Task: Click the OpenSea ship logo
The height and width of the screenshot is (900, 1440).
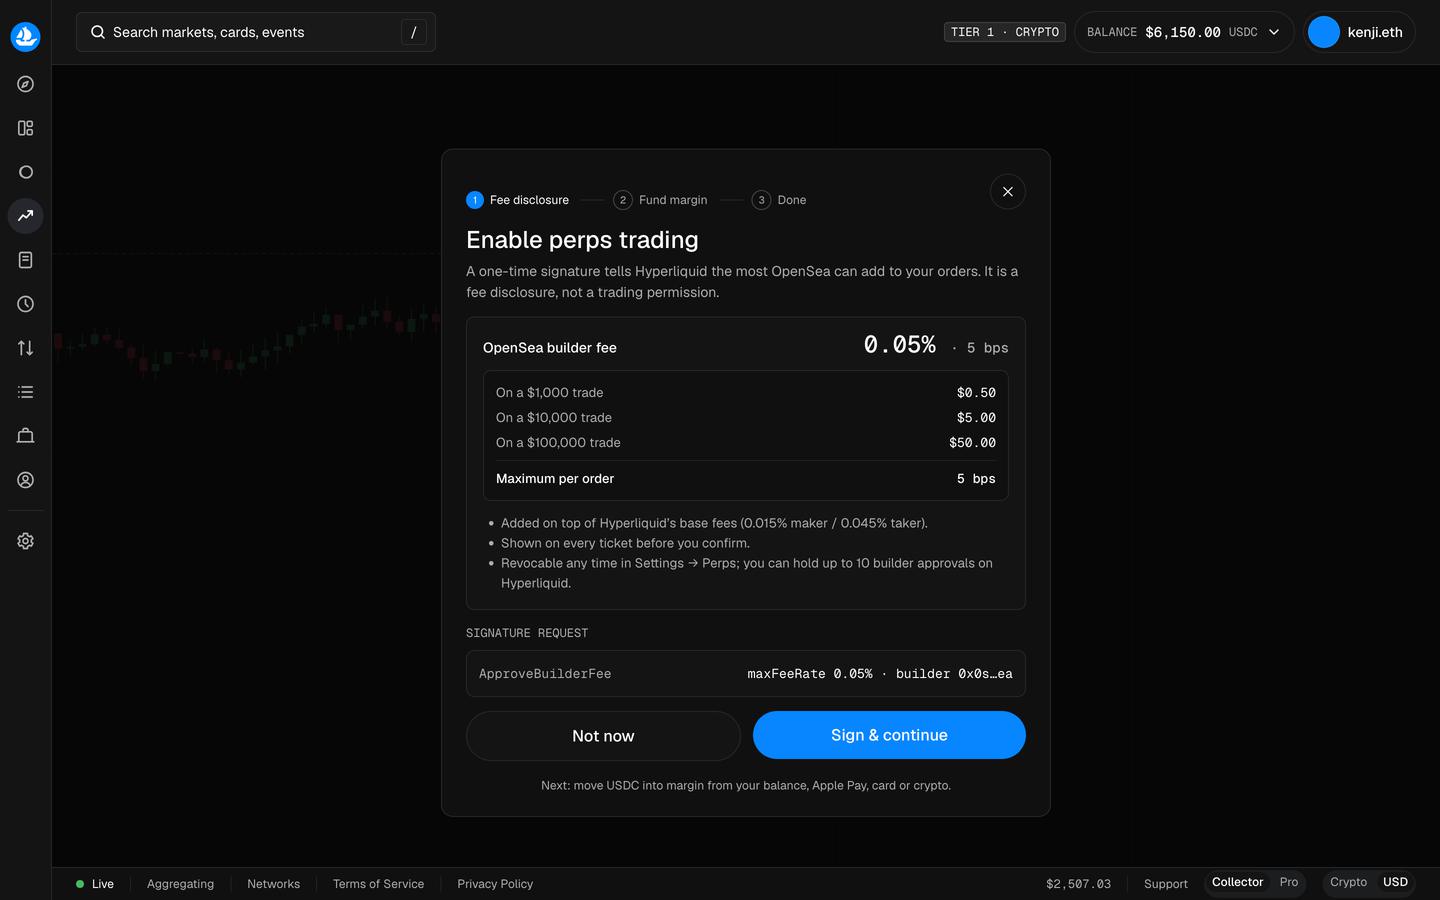Action: 25,37
